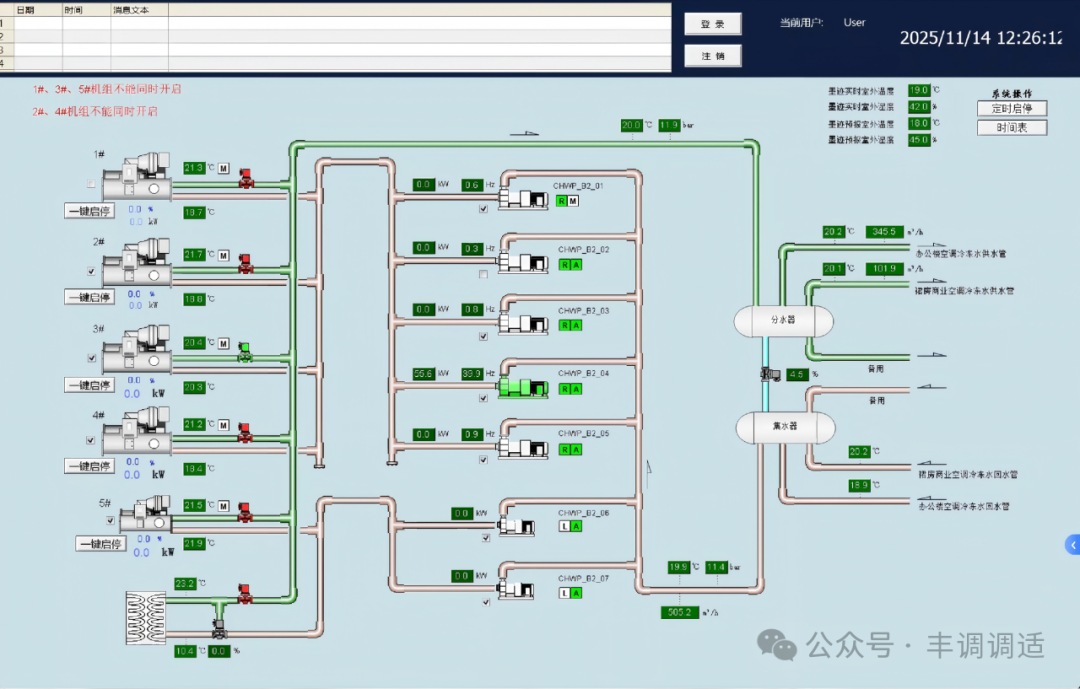This screenshot has width=1080, height=689.
Task: Click bypass valve between 分水器 and 集水器
Action: pyautogui.click(x=770, y=375)
